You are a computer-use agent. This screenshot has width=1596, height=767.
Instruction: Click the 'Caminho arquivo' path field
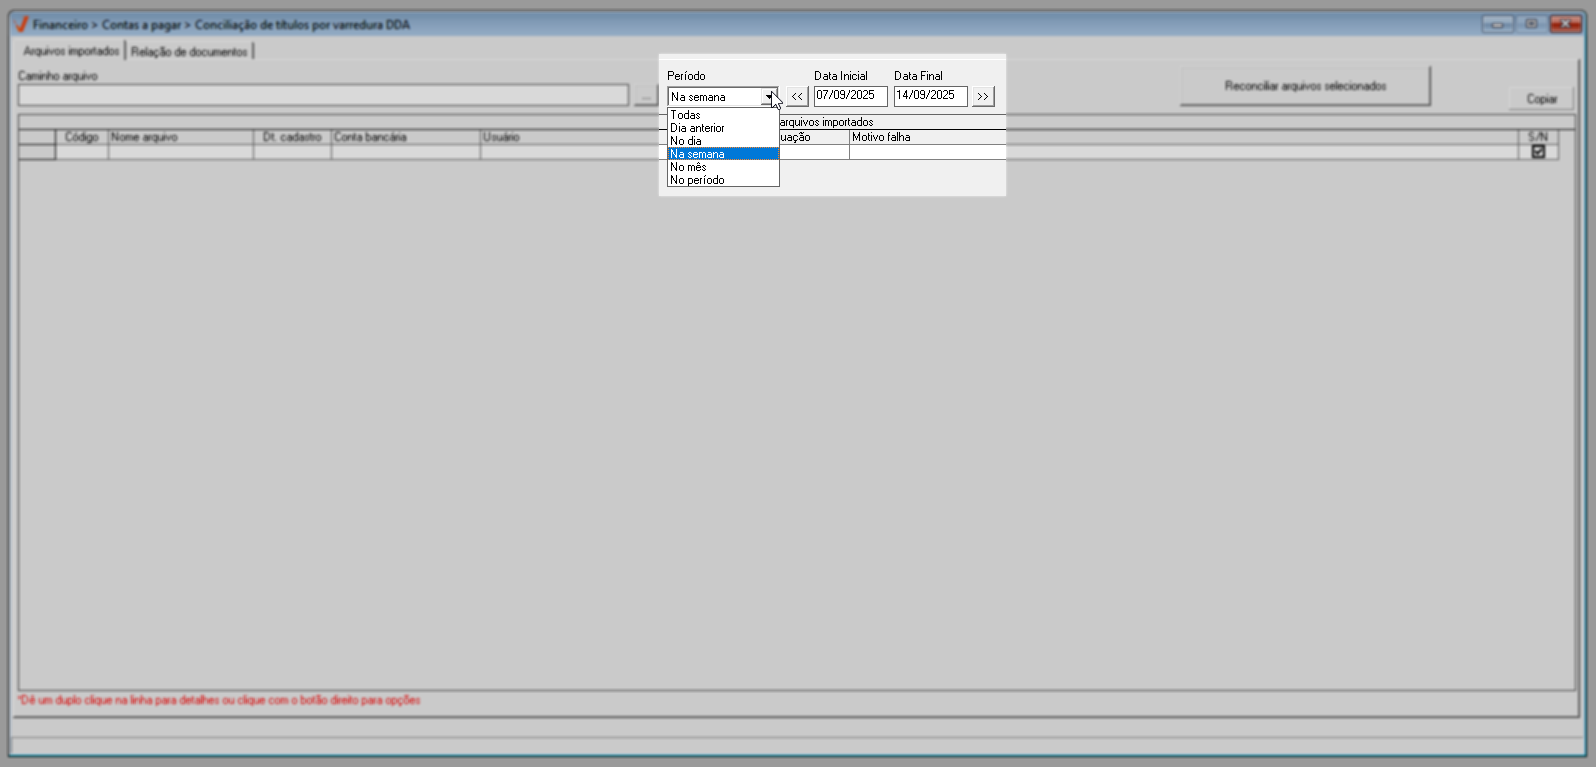click(323, 95)
